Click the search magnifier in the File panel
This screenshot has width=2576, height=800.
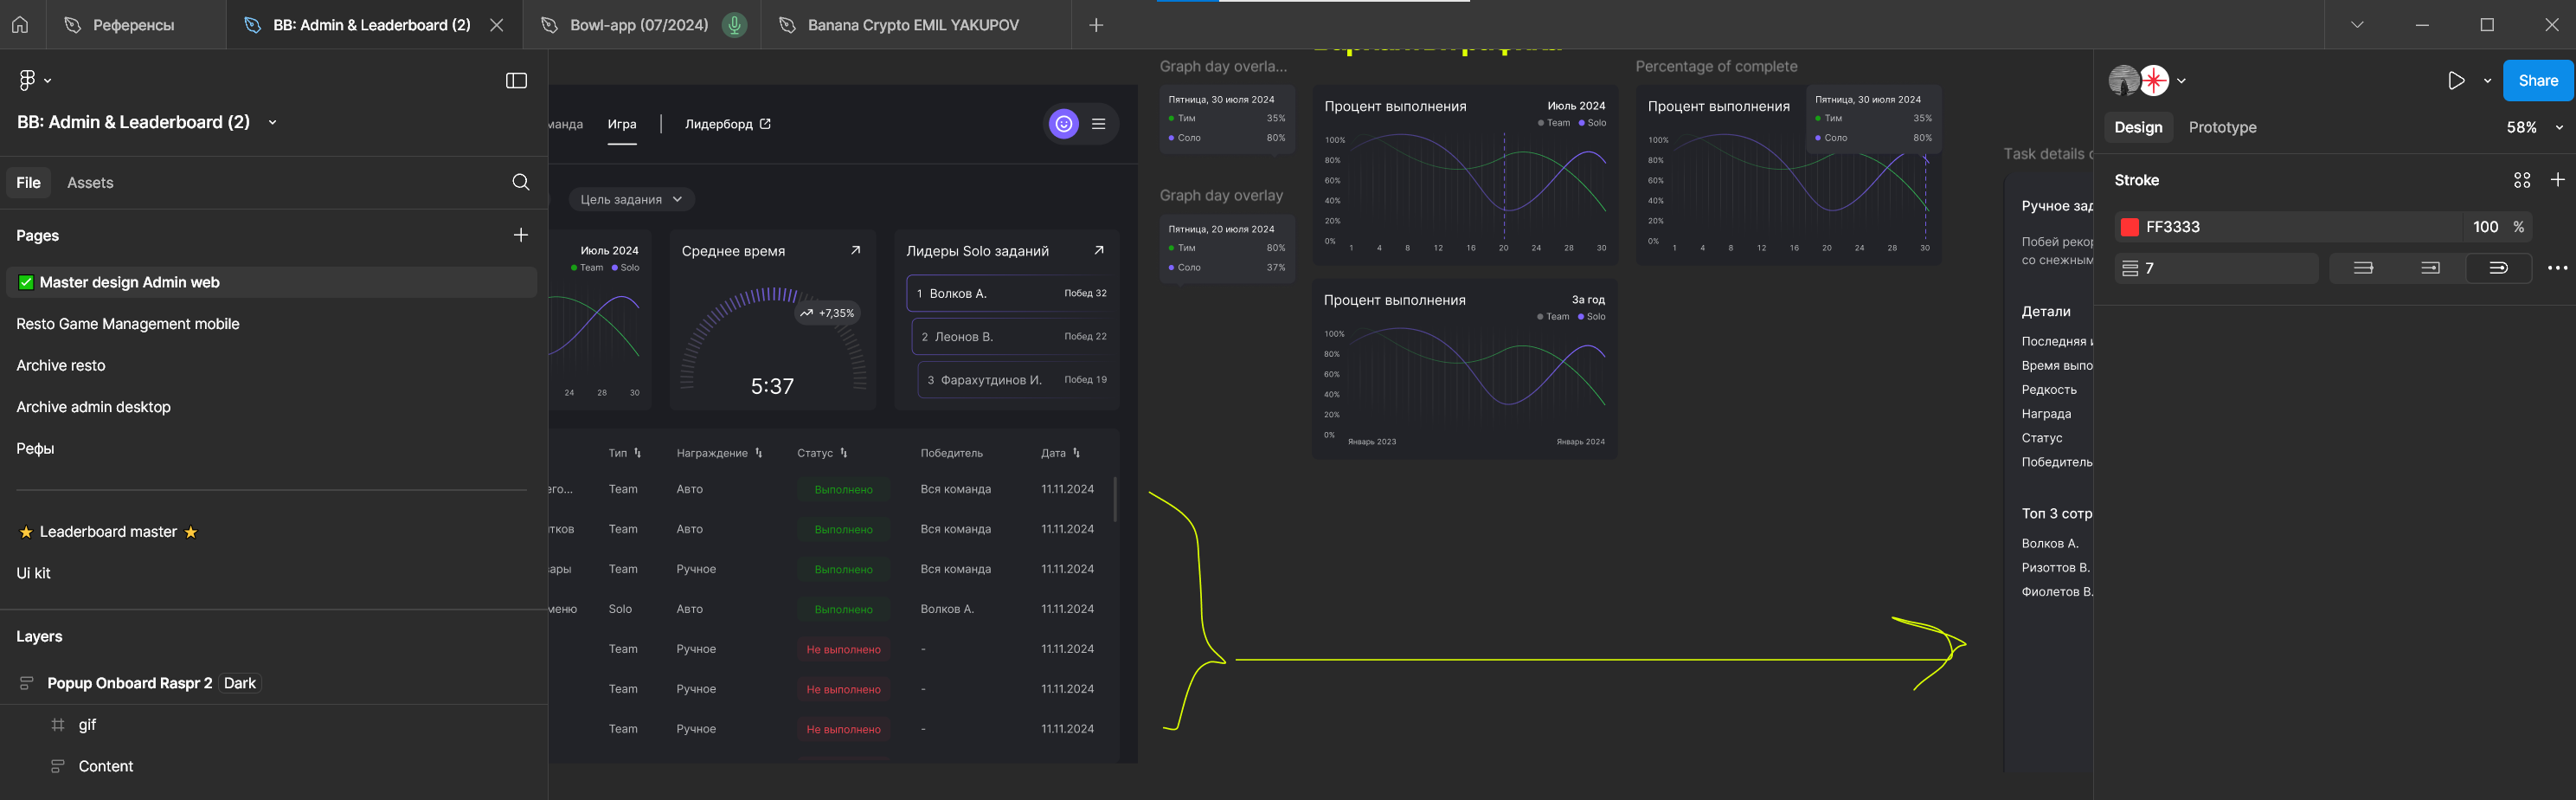(x=520, y=182)
